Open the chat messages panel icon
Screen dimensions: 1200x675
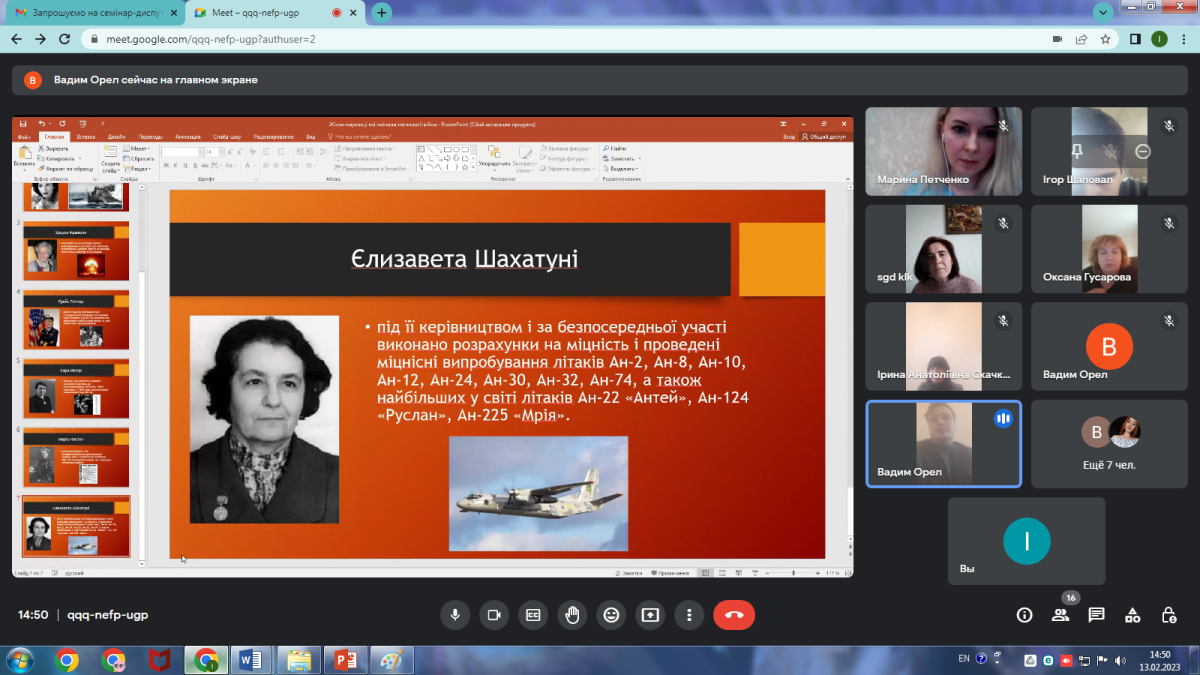[x=1096, y=615]
